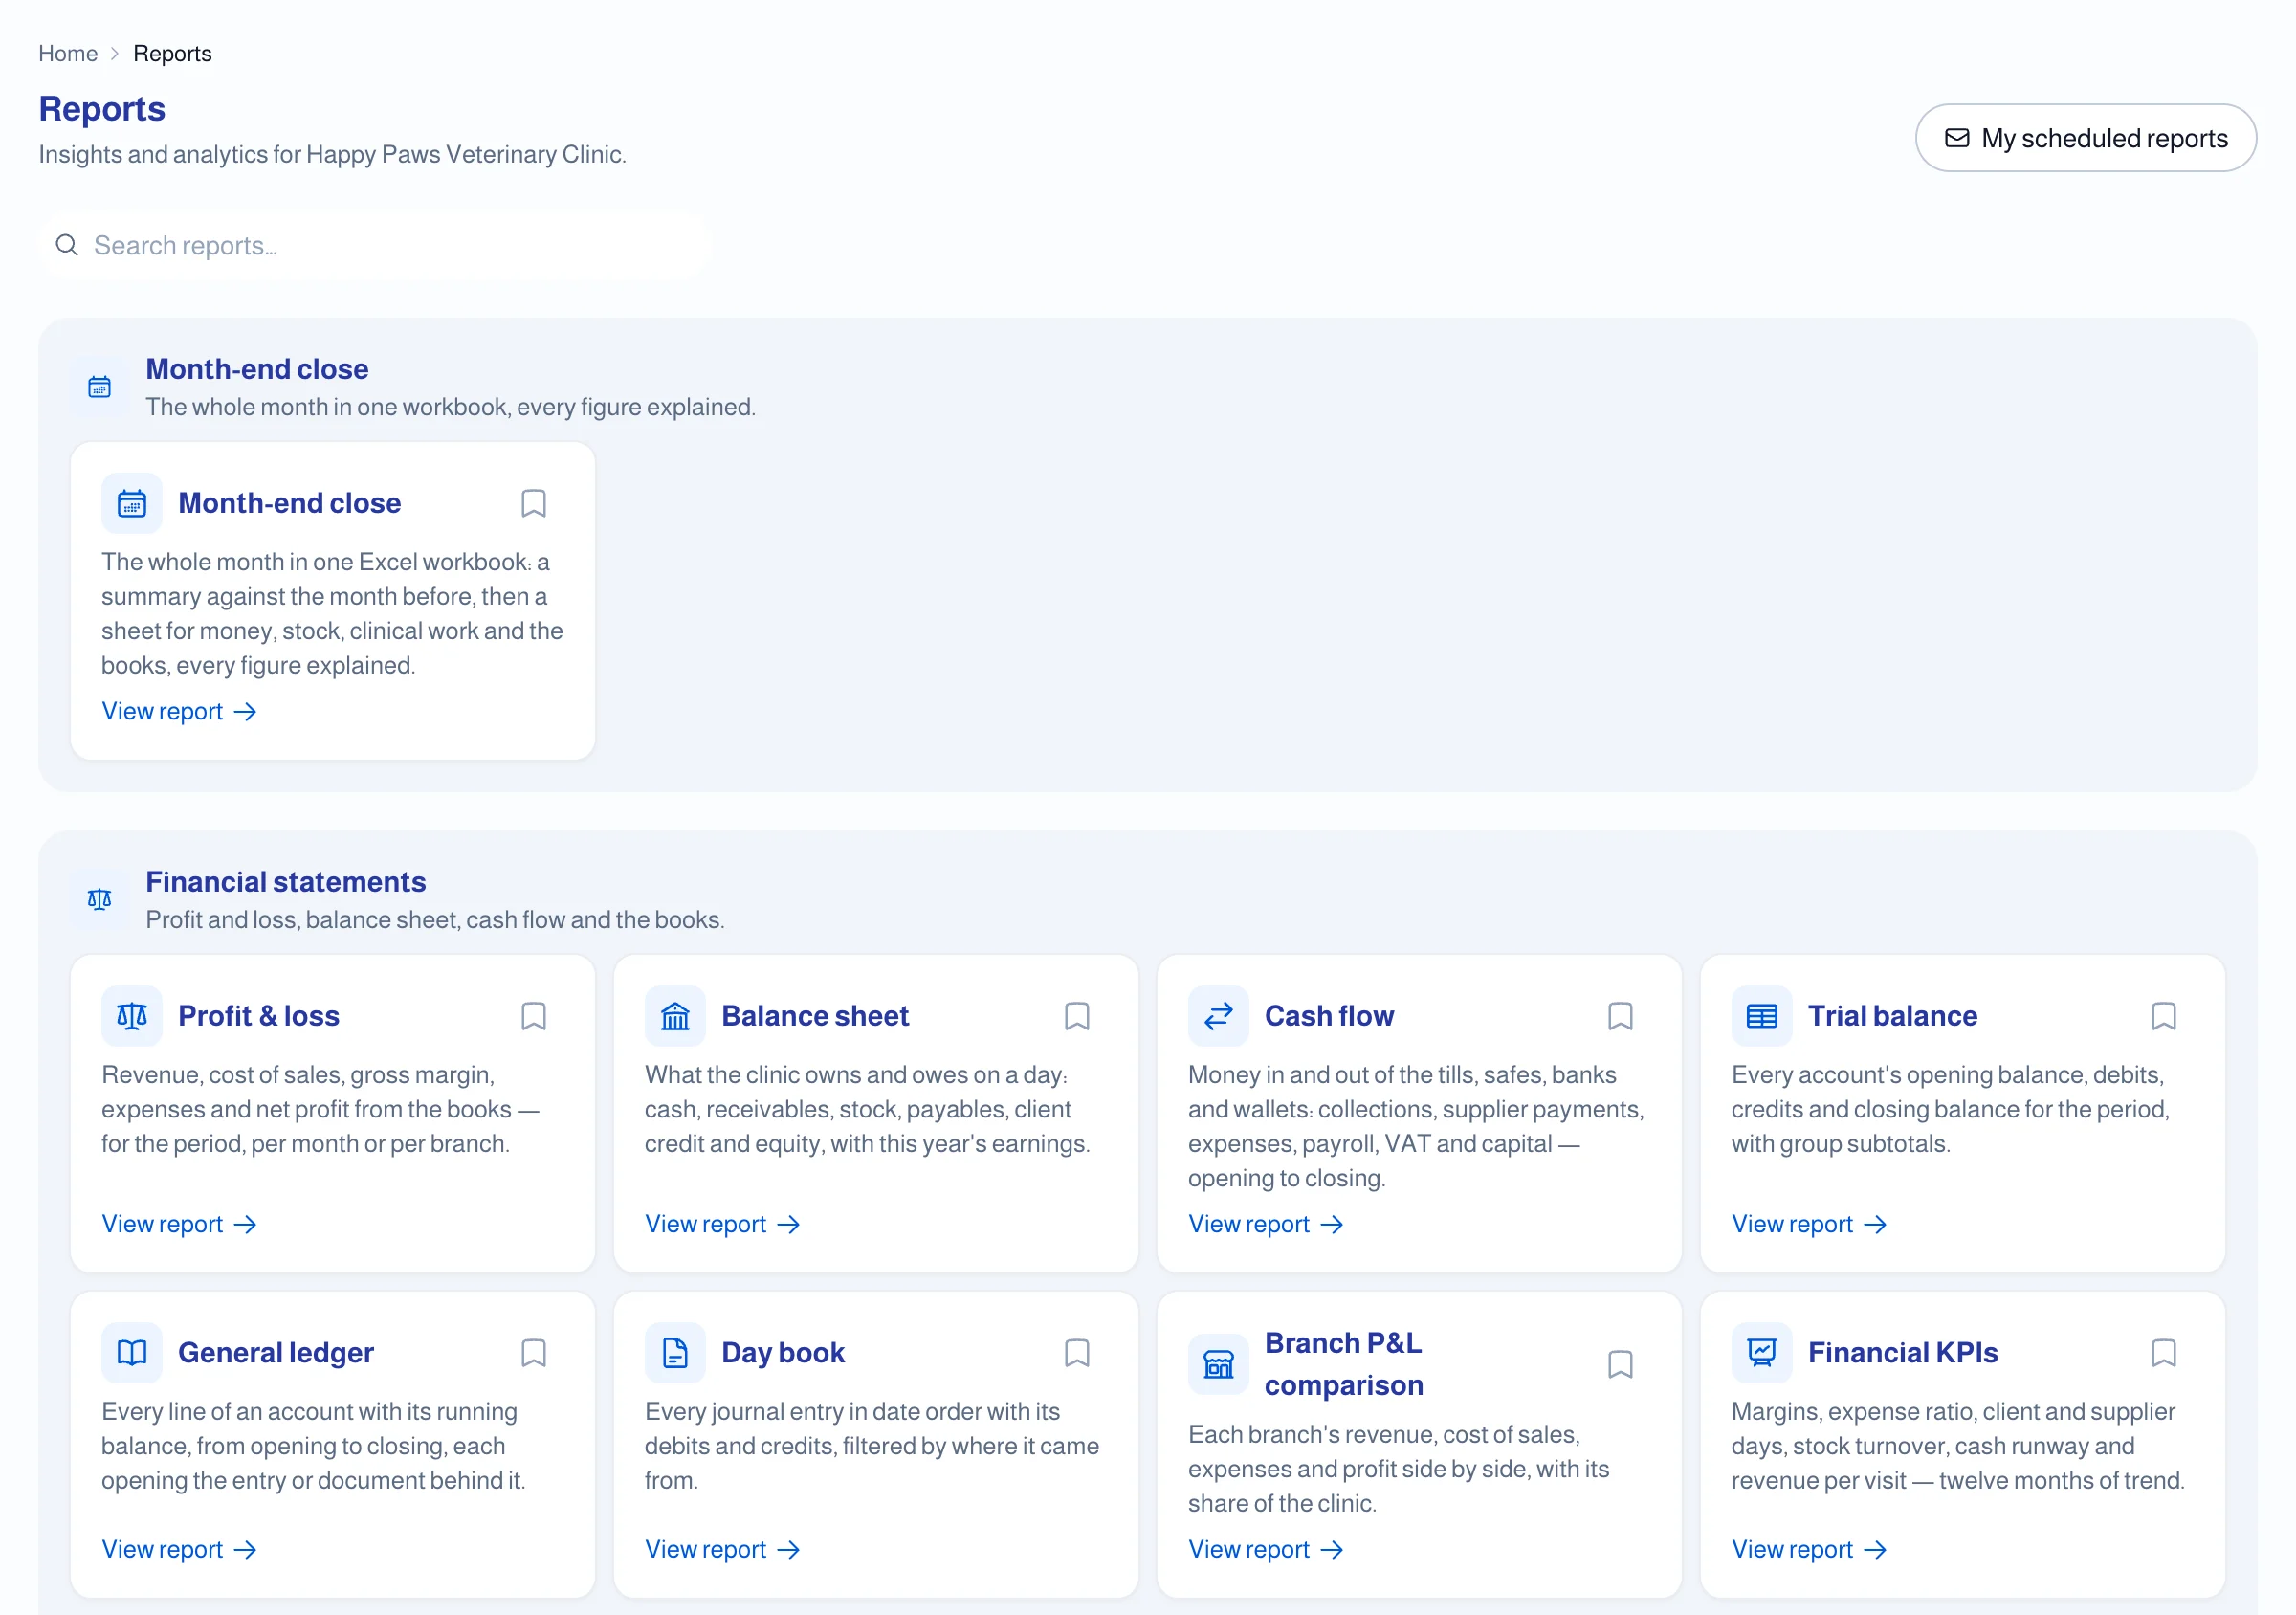
Task: View report for Financial KPIs
Action: click(1808, 1549)
